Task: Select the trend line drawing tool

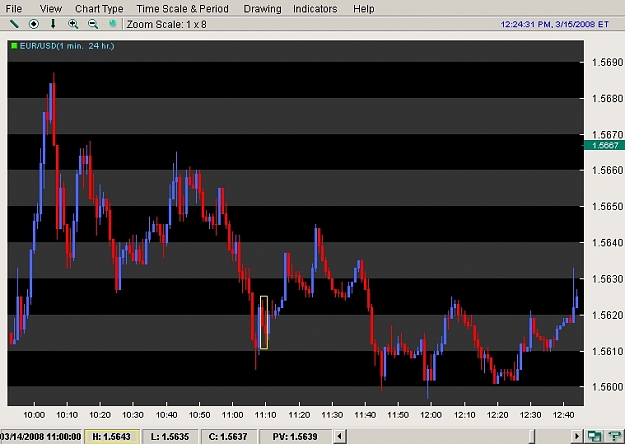Action: [14, 24]
